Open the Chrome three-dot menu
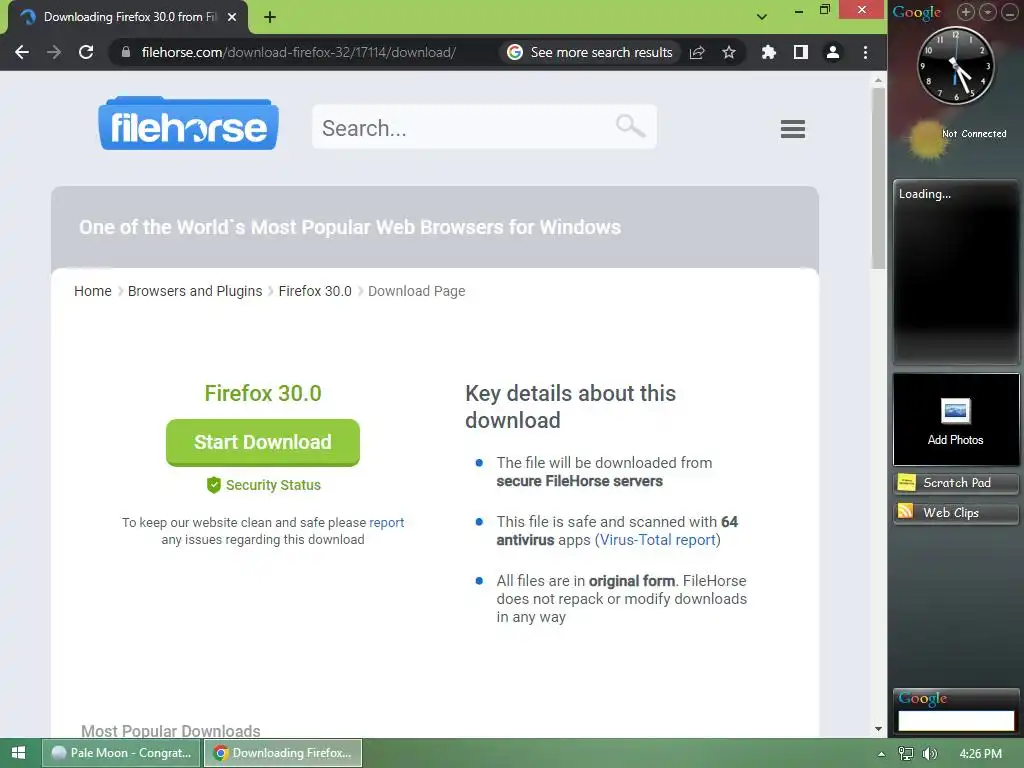 pyautogui.click(x=865, y=52)
